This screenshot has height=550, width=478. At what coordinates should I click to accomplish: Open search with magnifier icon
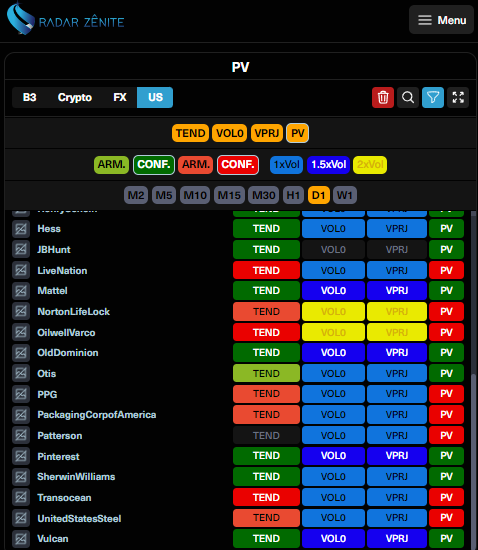tap(408, 97)
